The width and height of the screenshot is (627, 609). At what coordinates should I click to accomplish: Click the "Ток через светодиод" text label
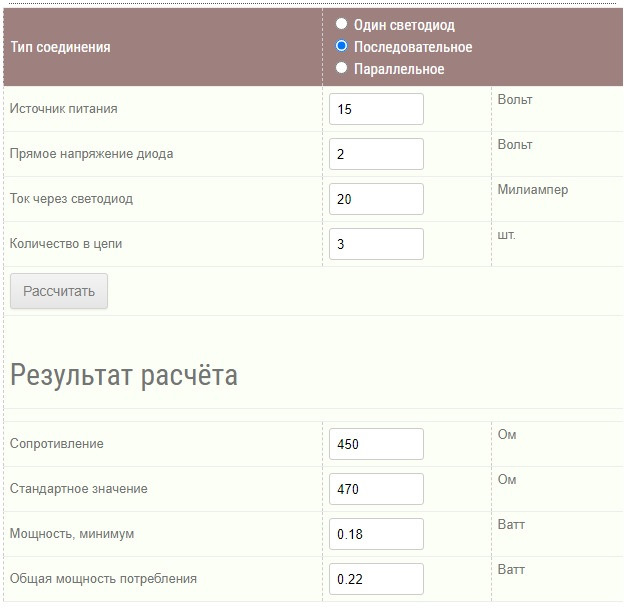[x=71, y=199]
